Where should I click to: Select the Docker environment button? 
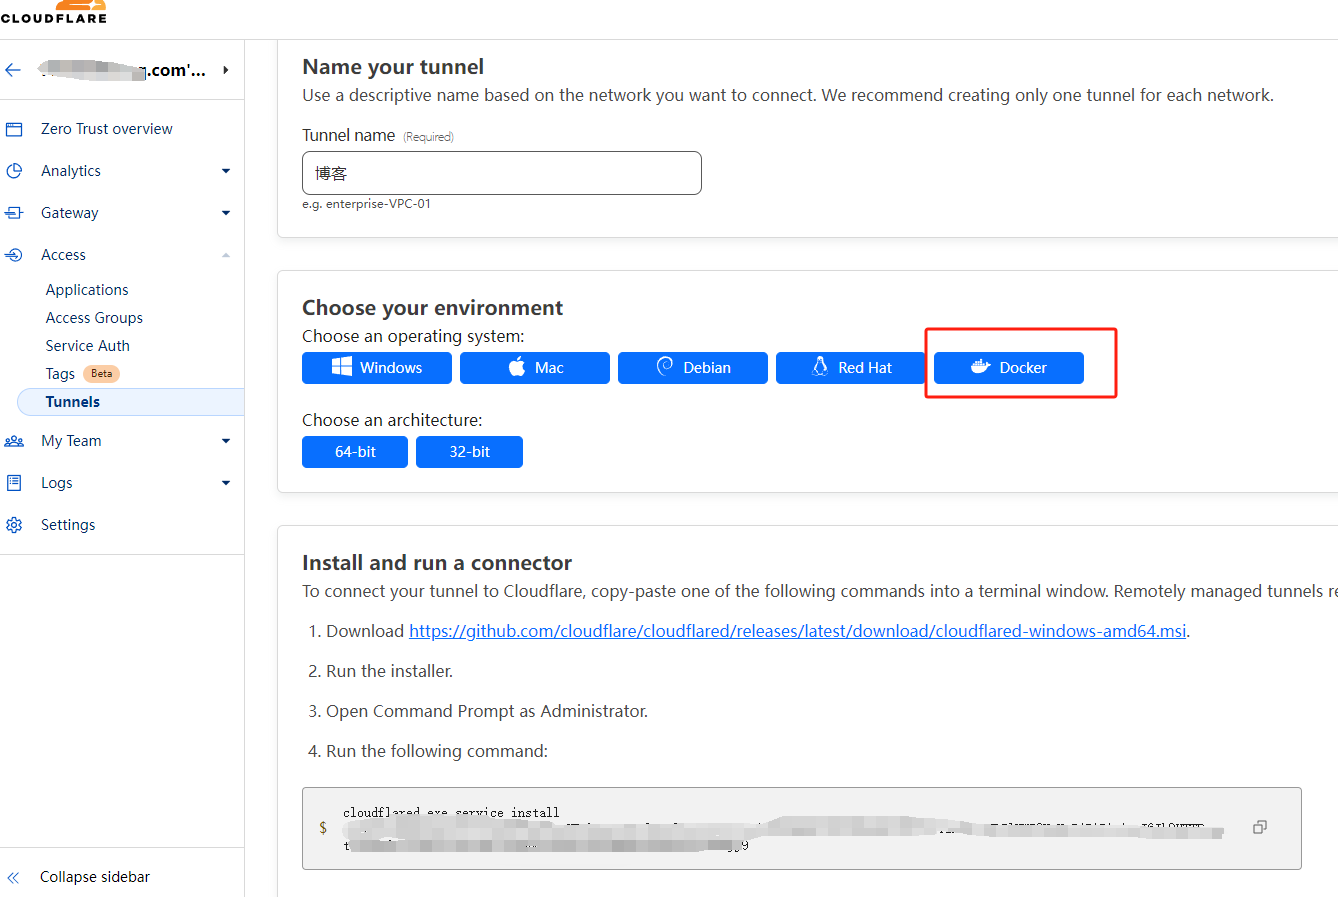1008,368
